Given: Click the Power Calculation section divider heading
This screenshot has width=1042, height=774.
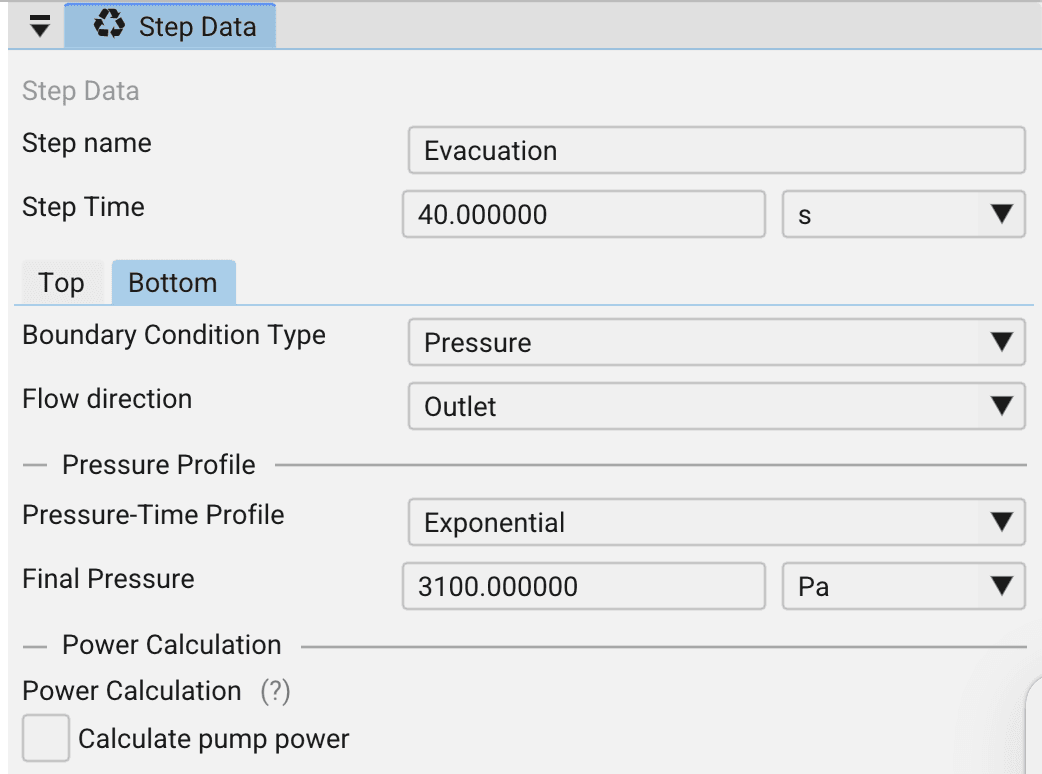Looking at the screenshot, I should point(171,645).
